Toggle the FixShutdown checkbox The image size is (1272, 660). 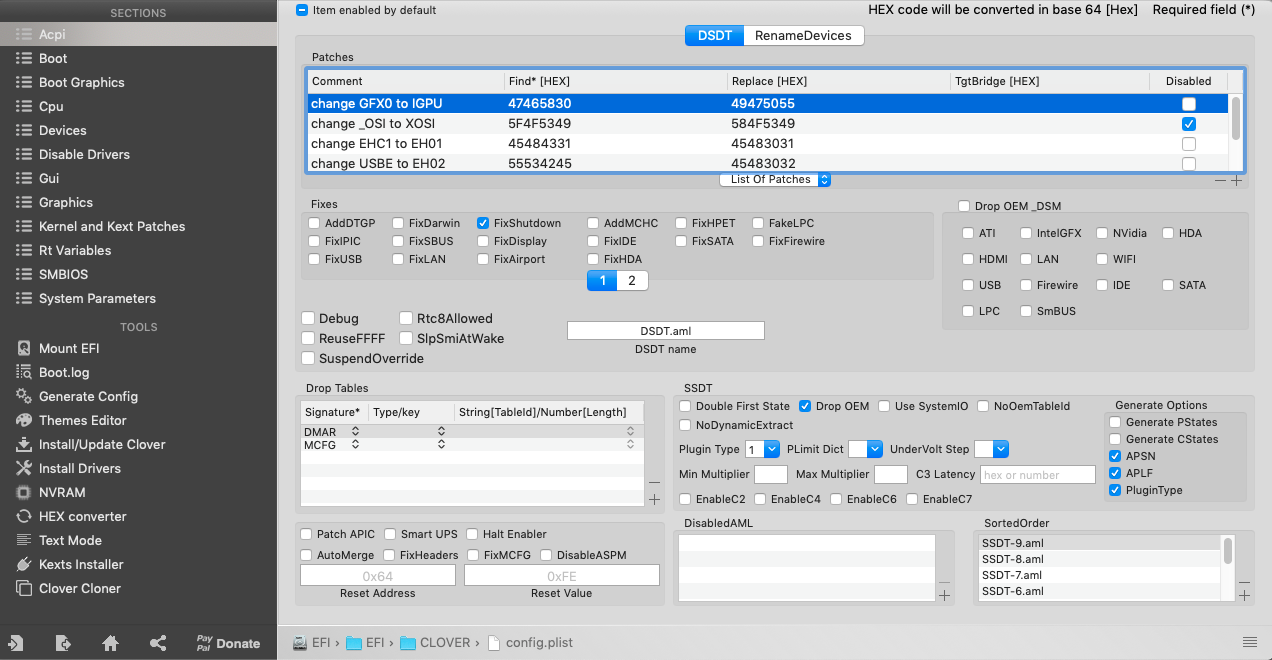pyautogui.click(x=484, y=223)
